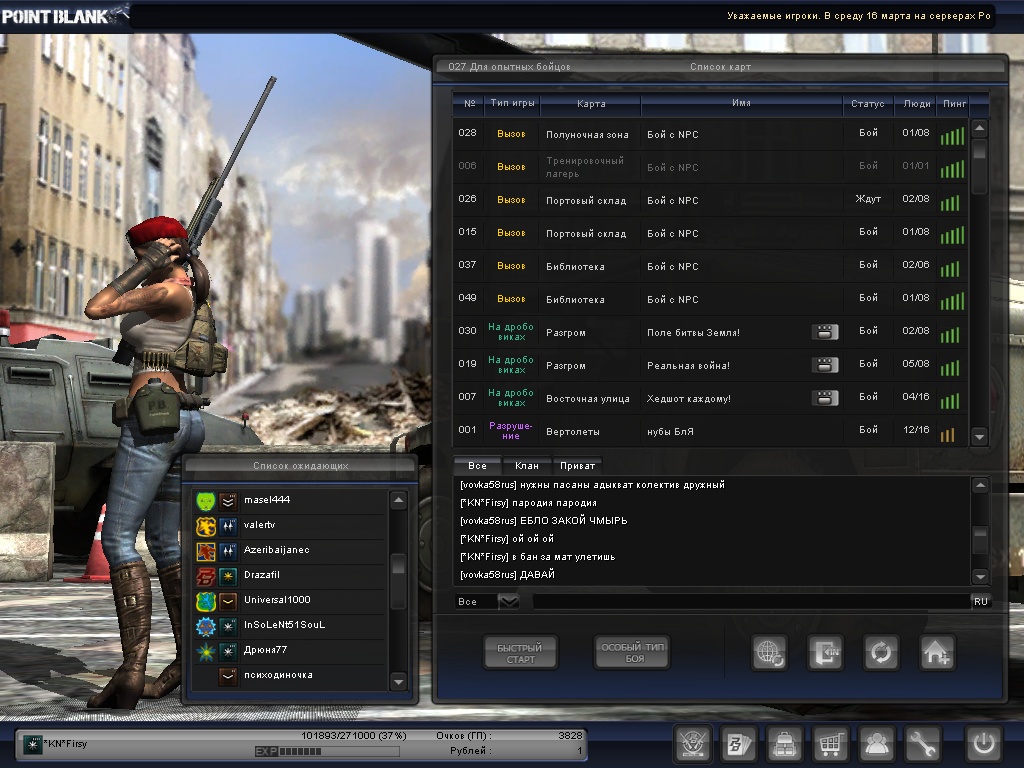Viewport: 1024px width, 768px height.
Task: Click the chat message input field
Action: [750, 601]
